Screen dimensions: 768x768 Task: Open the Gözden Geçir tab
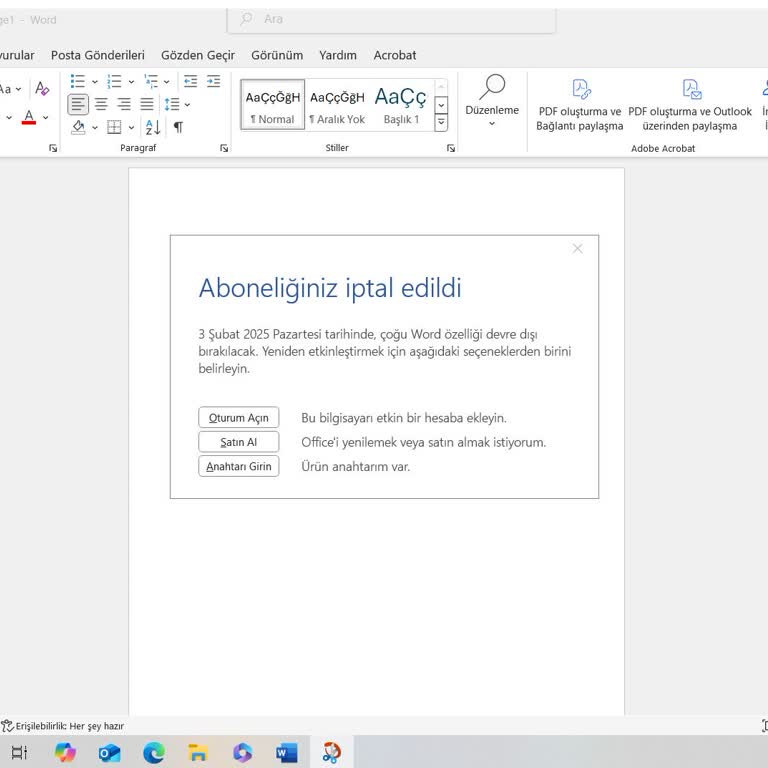click(198, 55)
